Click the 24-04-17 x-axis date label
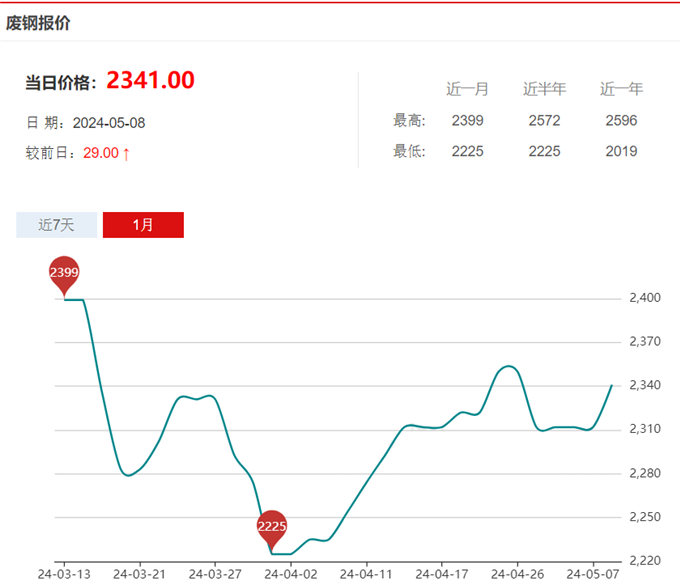680x580 pixels. point(441,573)
